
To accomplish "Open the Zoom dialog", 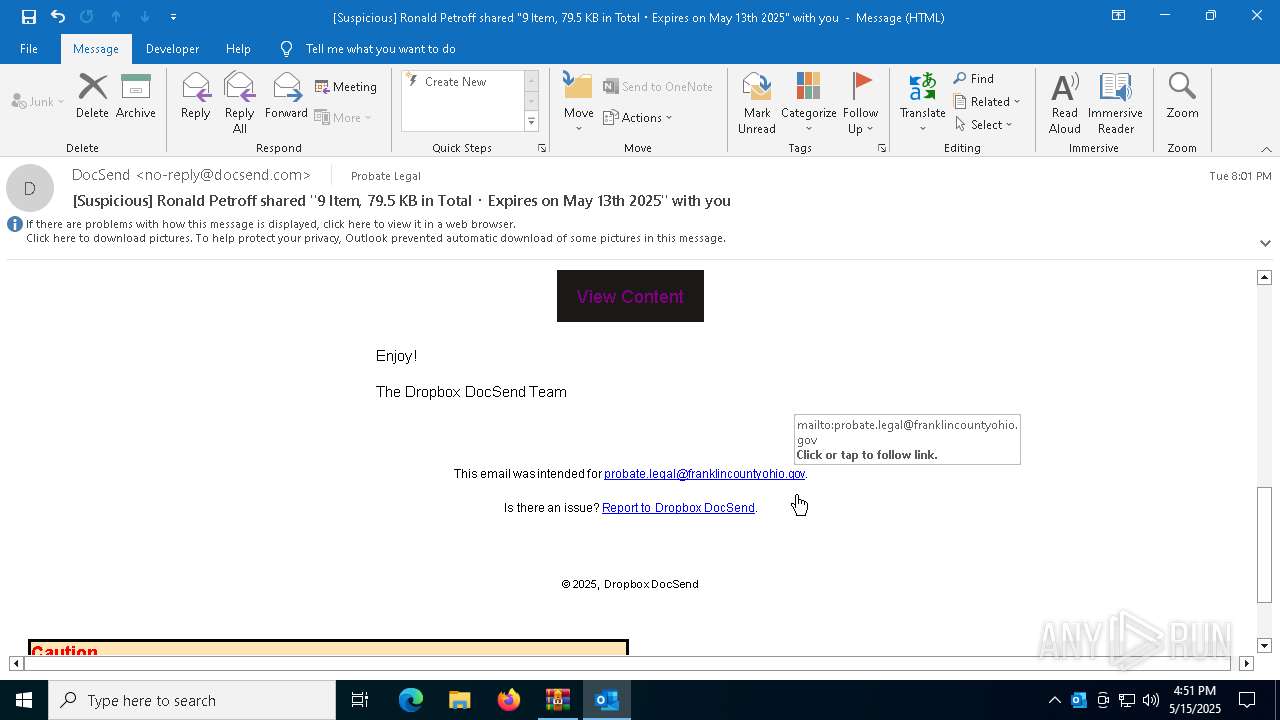I will 1182,97.
